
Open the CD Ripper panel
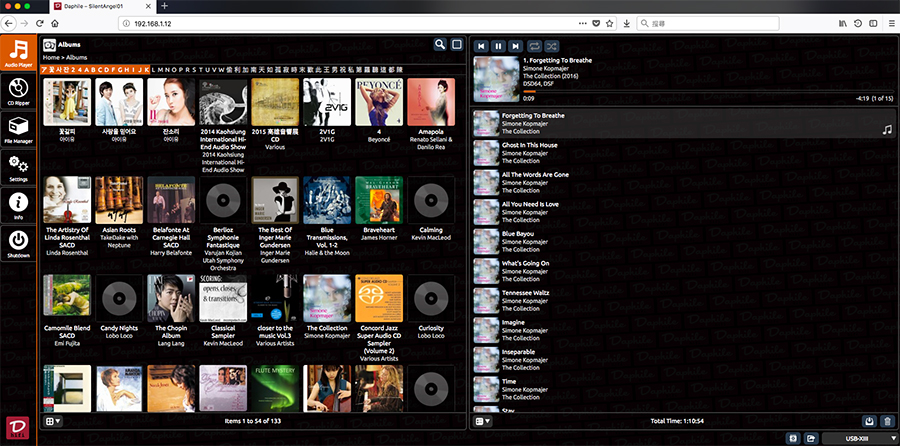(18, 93)
